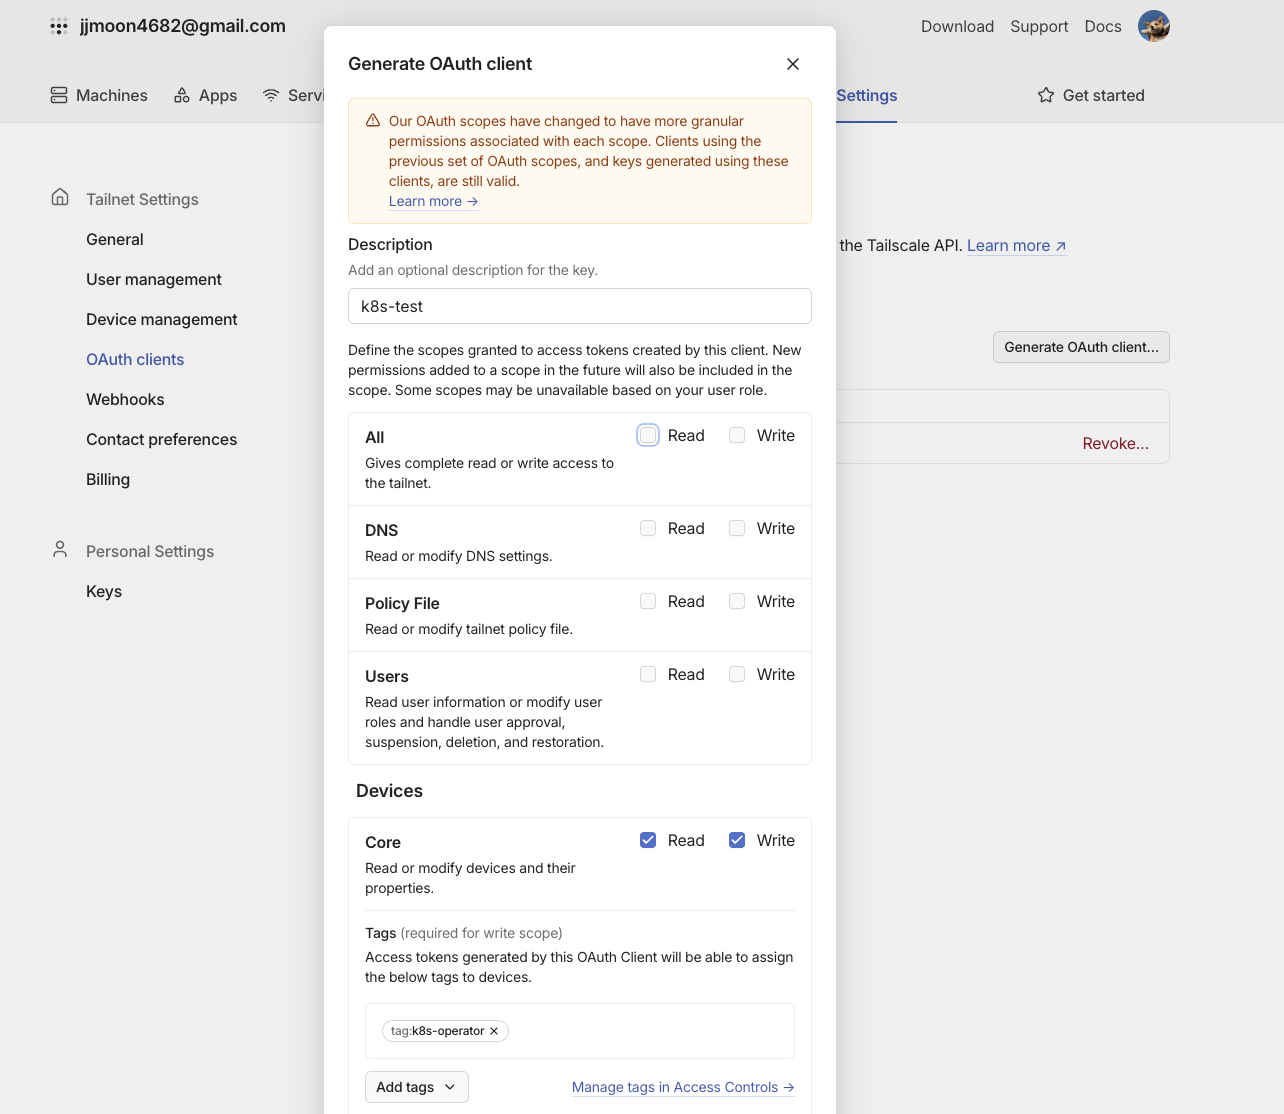Screen dimensions: 1284x1114
Task: Click the Download link in header
Action: click(x=957, y=26)
